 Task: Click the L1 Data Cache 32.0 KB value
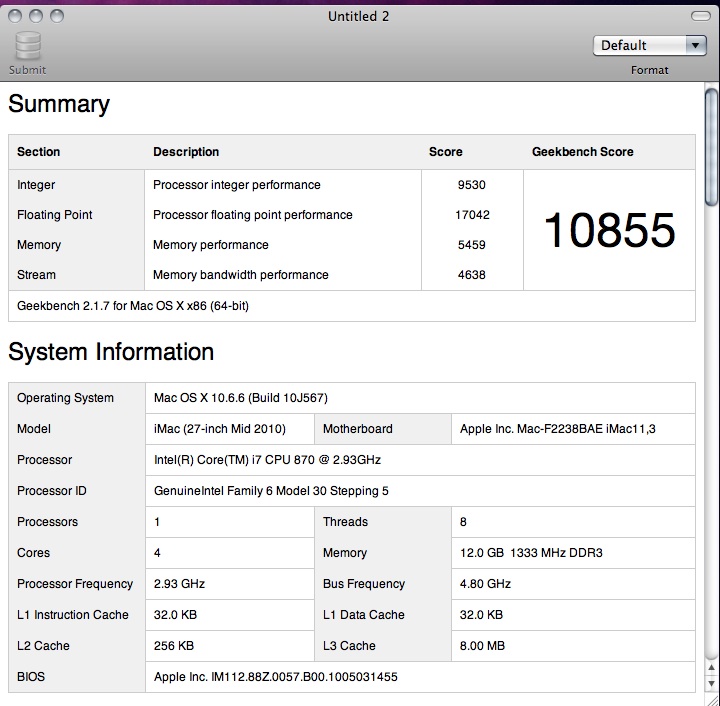coord(481,615)
